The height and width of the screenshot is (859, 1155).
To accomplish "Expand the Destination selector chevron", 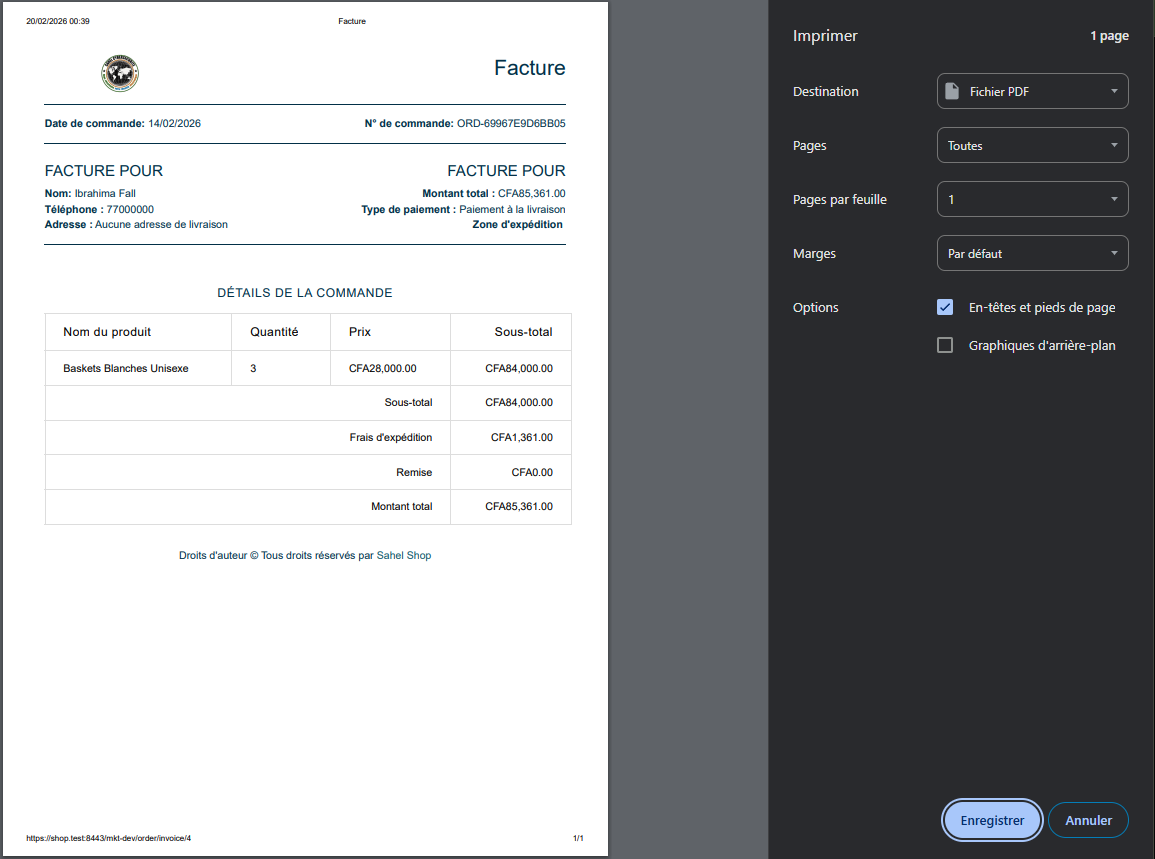I will pos(1115,91).
